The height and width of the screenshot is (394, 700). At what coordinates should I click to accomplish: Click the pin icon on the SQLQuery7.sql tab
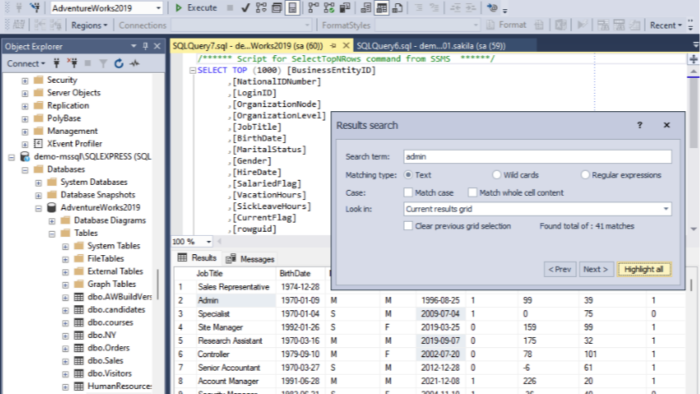point(333,46)
